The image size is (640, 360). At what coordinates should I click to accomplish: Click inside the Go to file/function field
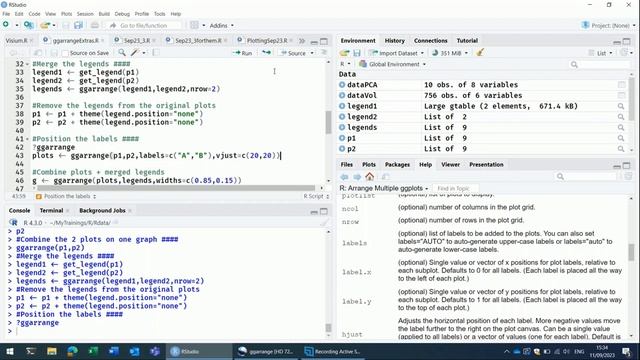(144, 25)
